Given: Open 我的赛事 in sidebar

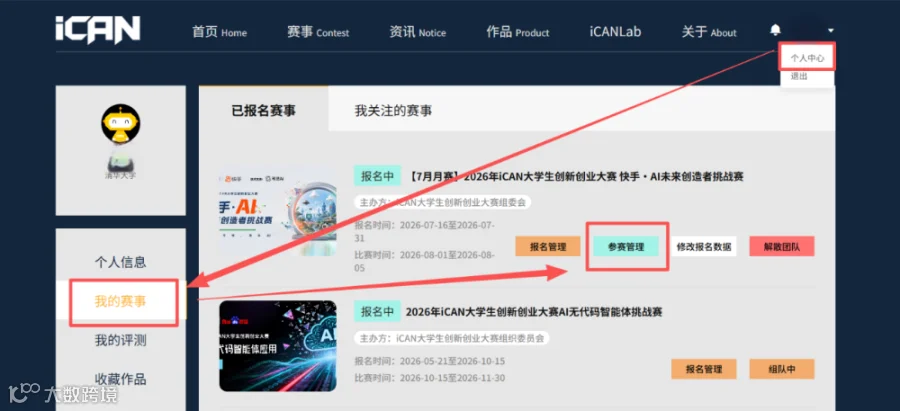Looking at the screenshot, I should point(121,301).
